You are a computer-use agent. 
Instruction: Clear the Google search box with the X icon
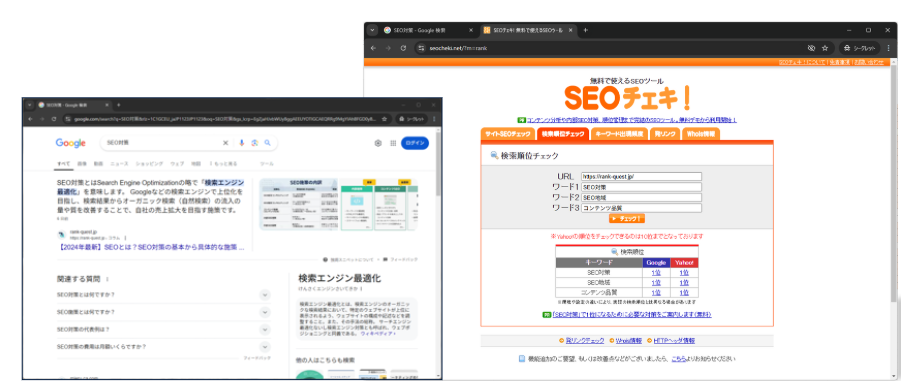pos(226,143)
